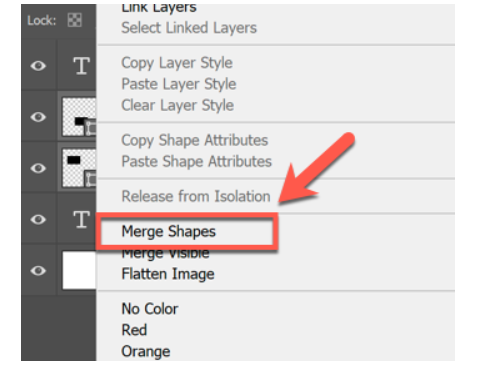Screen dimensions: 484x373
Task: Select Merge Visible menu entry
Action: click(165, 254)
